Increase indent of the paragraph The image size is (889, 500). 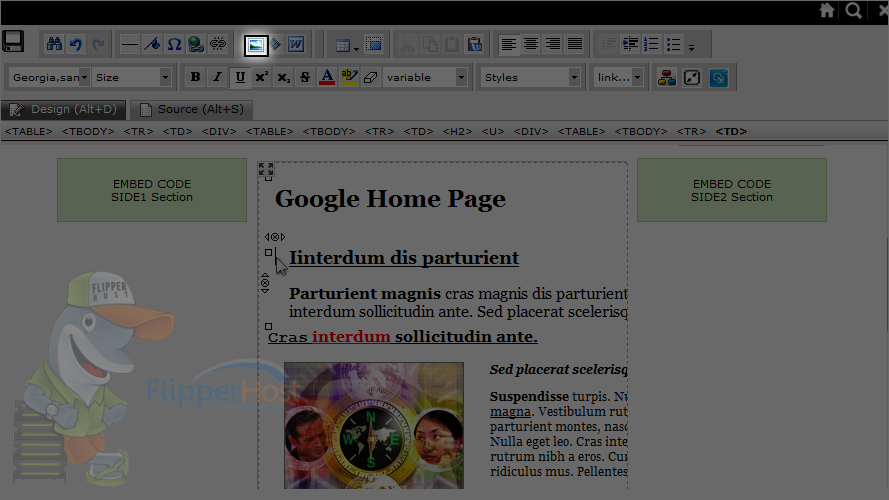(x=629, y=44)
